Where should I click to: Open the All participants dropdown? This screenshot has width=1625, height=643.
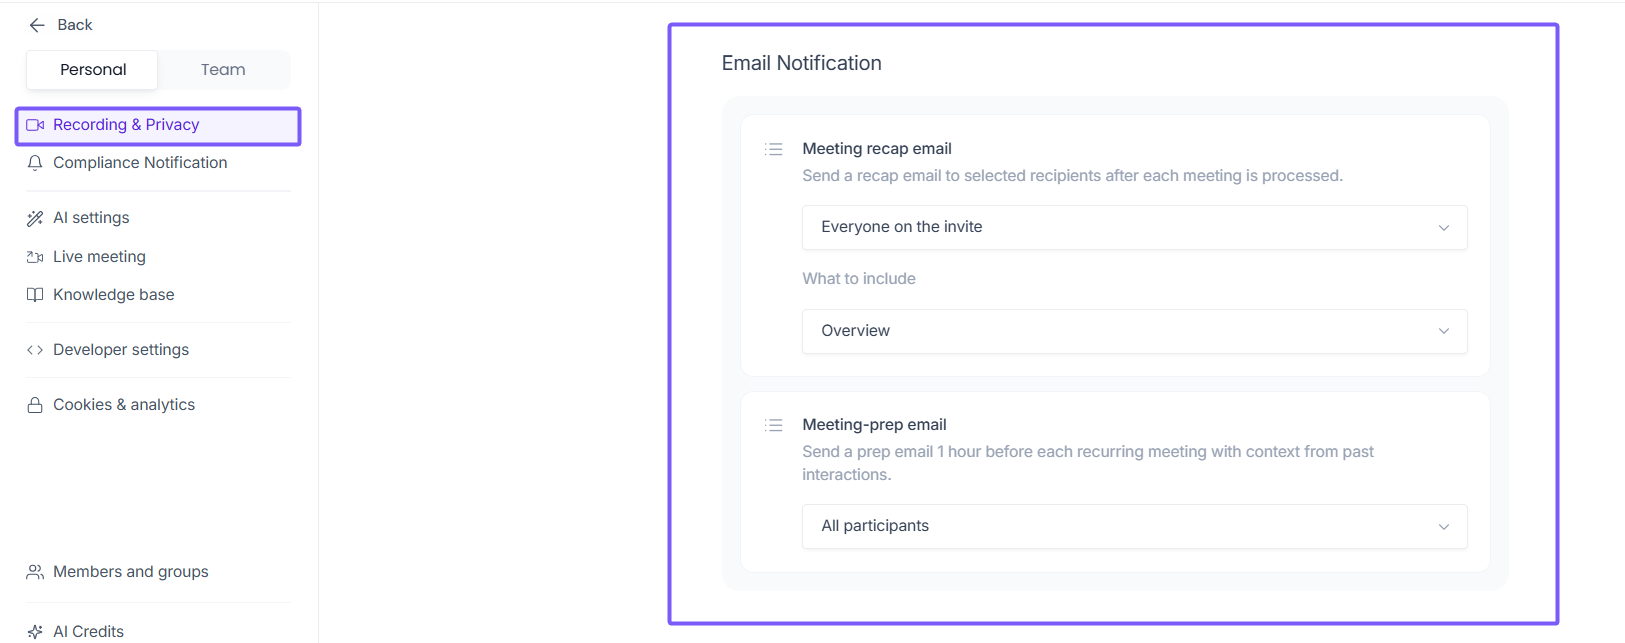pyautogui.click(x=1134, y=526)
